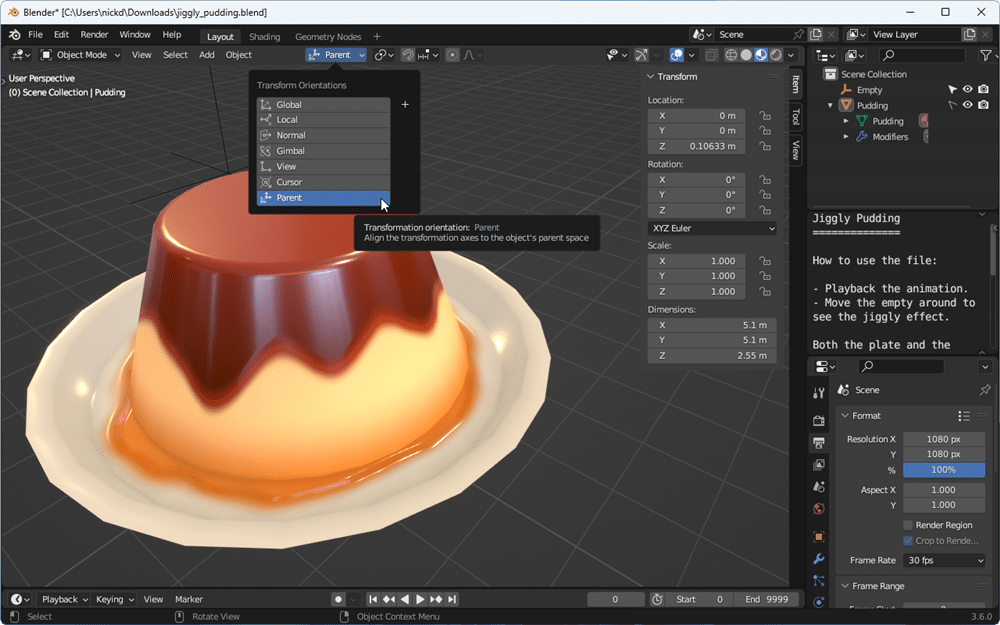Image resolution: width=1000 pixels, height=625 pixels.
Task: Disable Pudding's camera render visibility toggle
Action: pyautogui.click(x=982, y=104)
